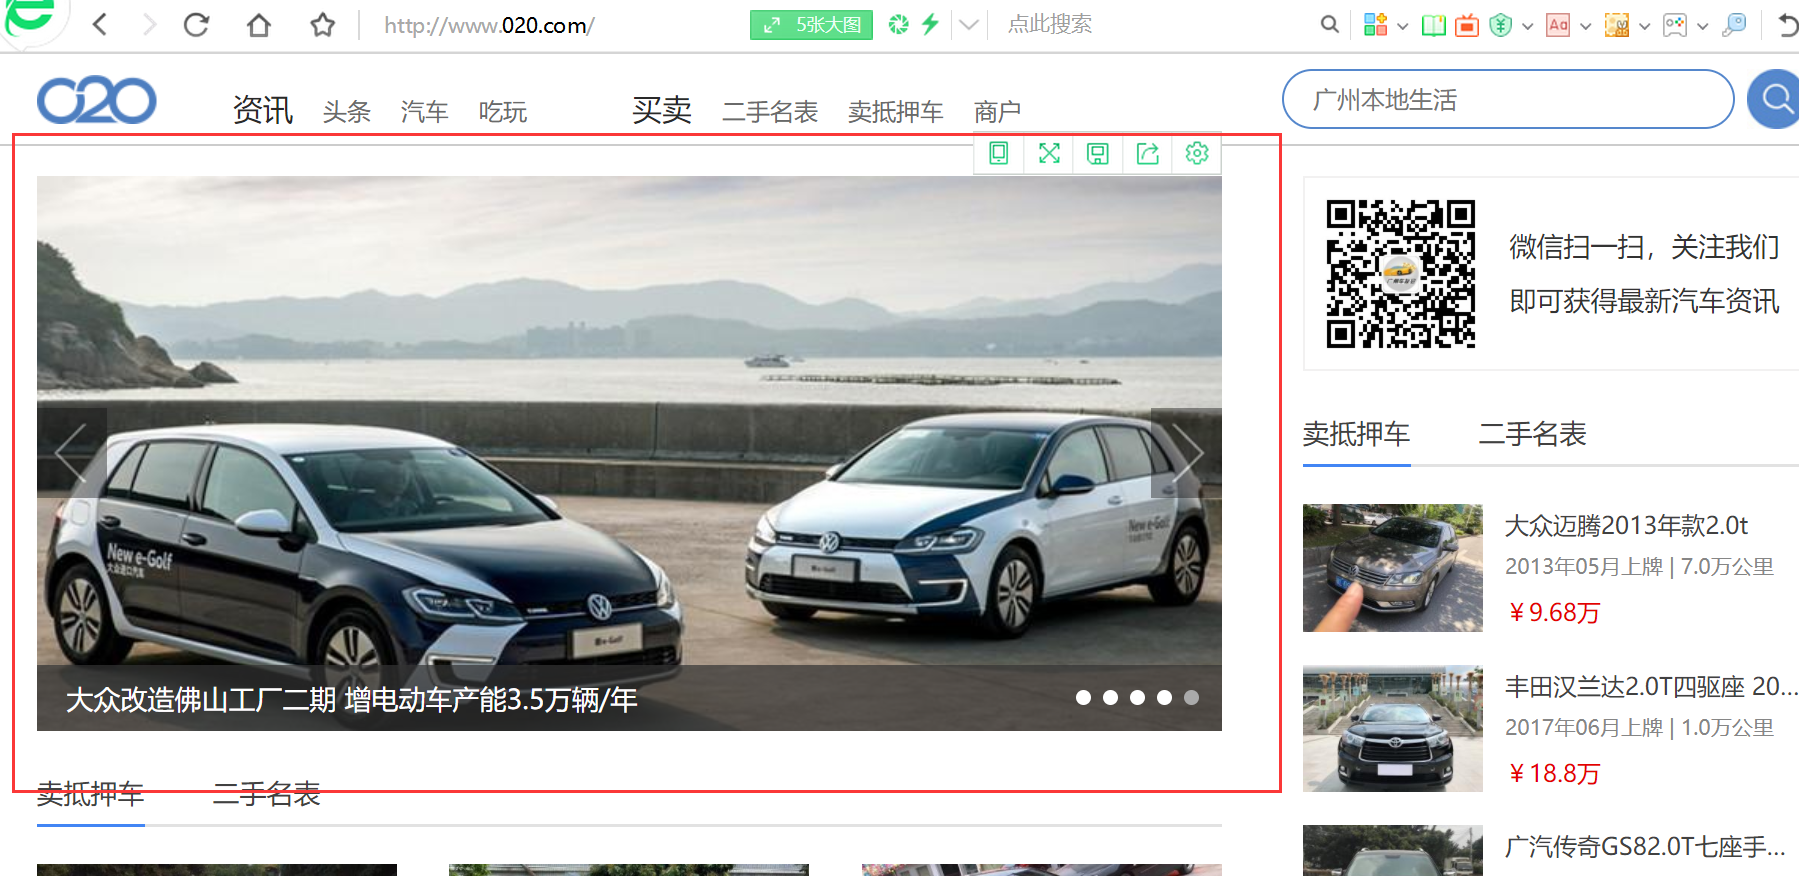
Task: Open the image toolbar settings gear
Action: (1197, 153)
